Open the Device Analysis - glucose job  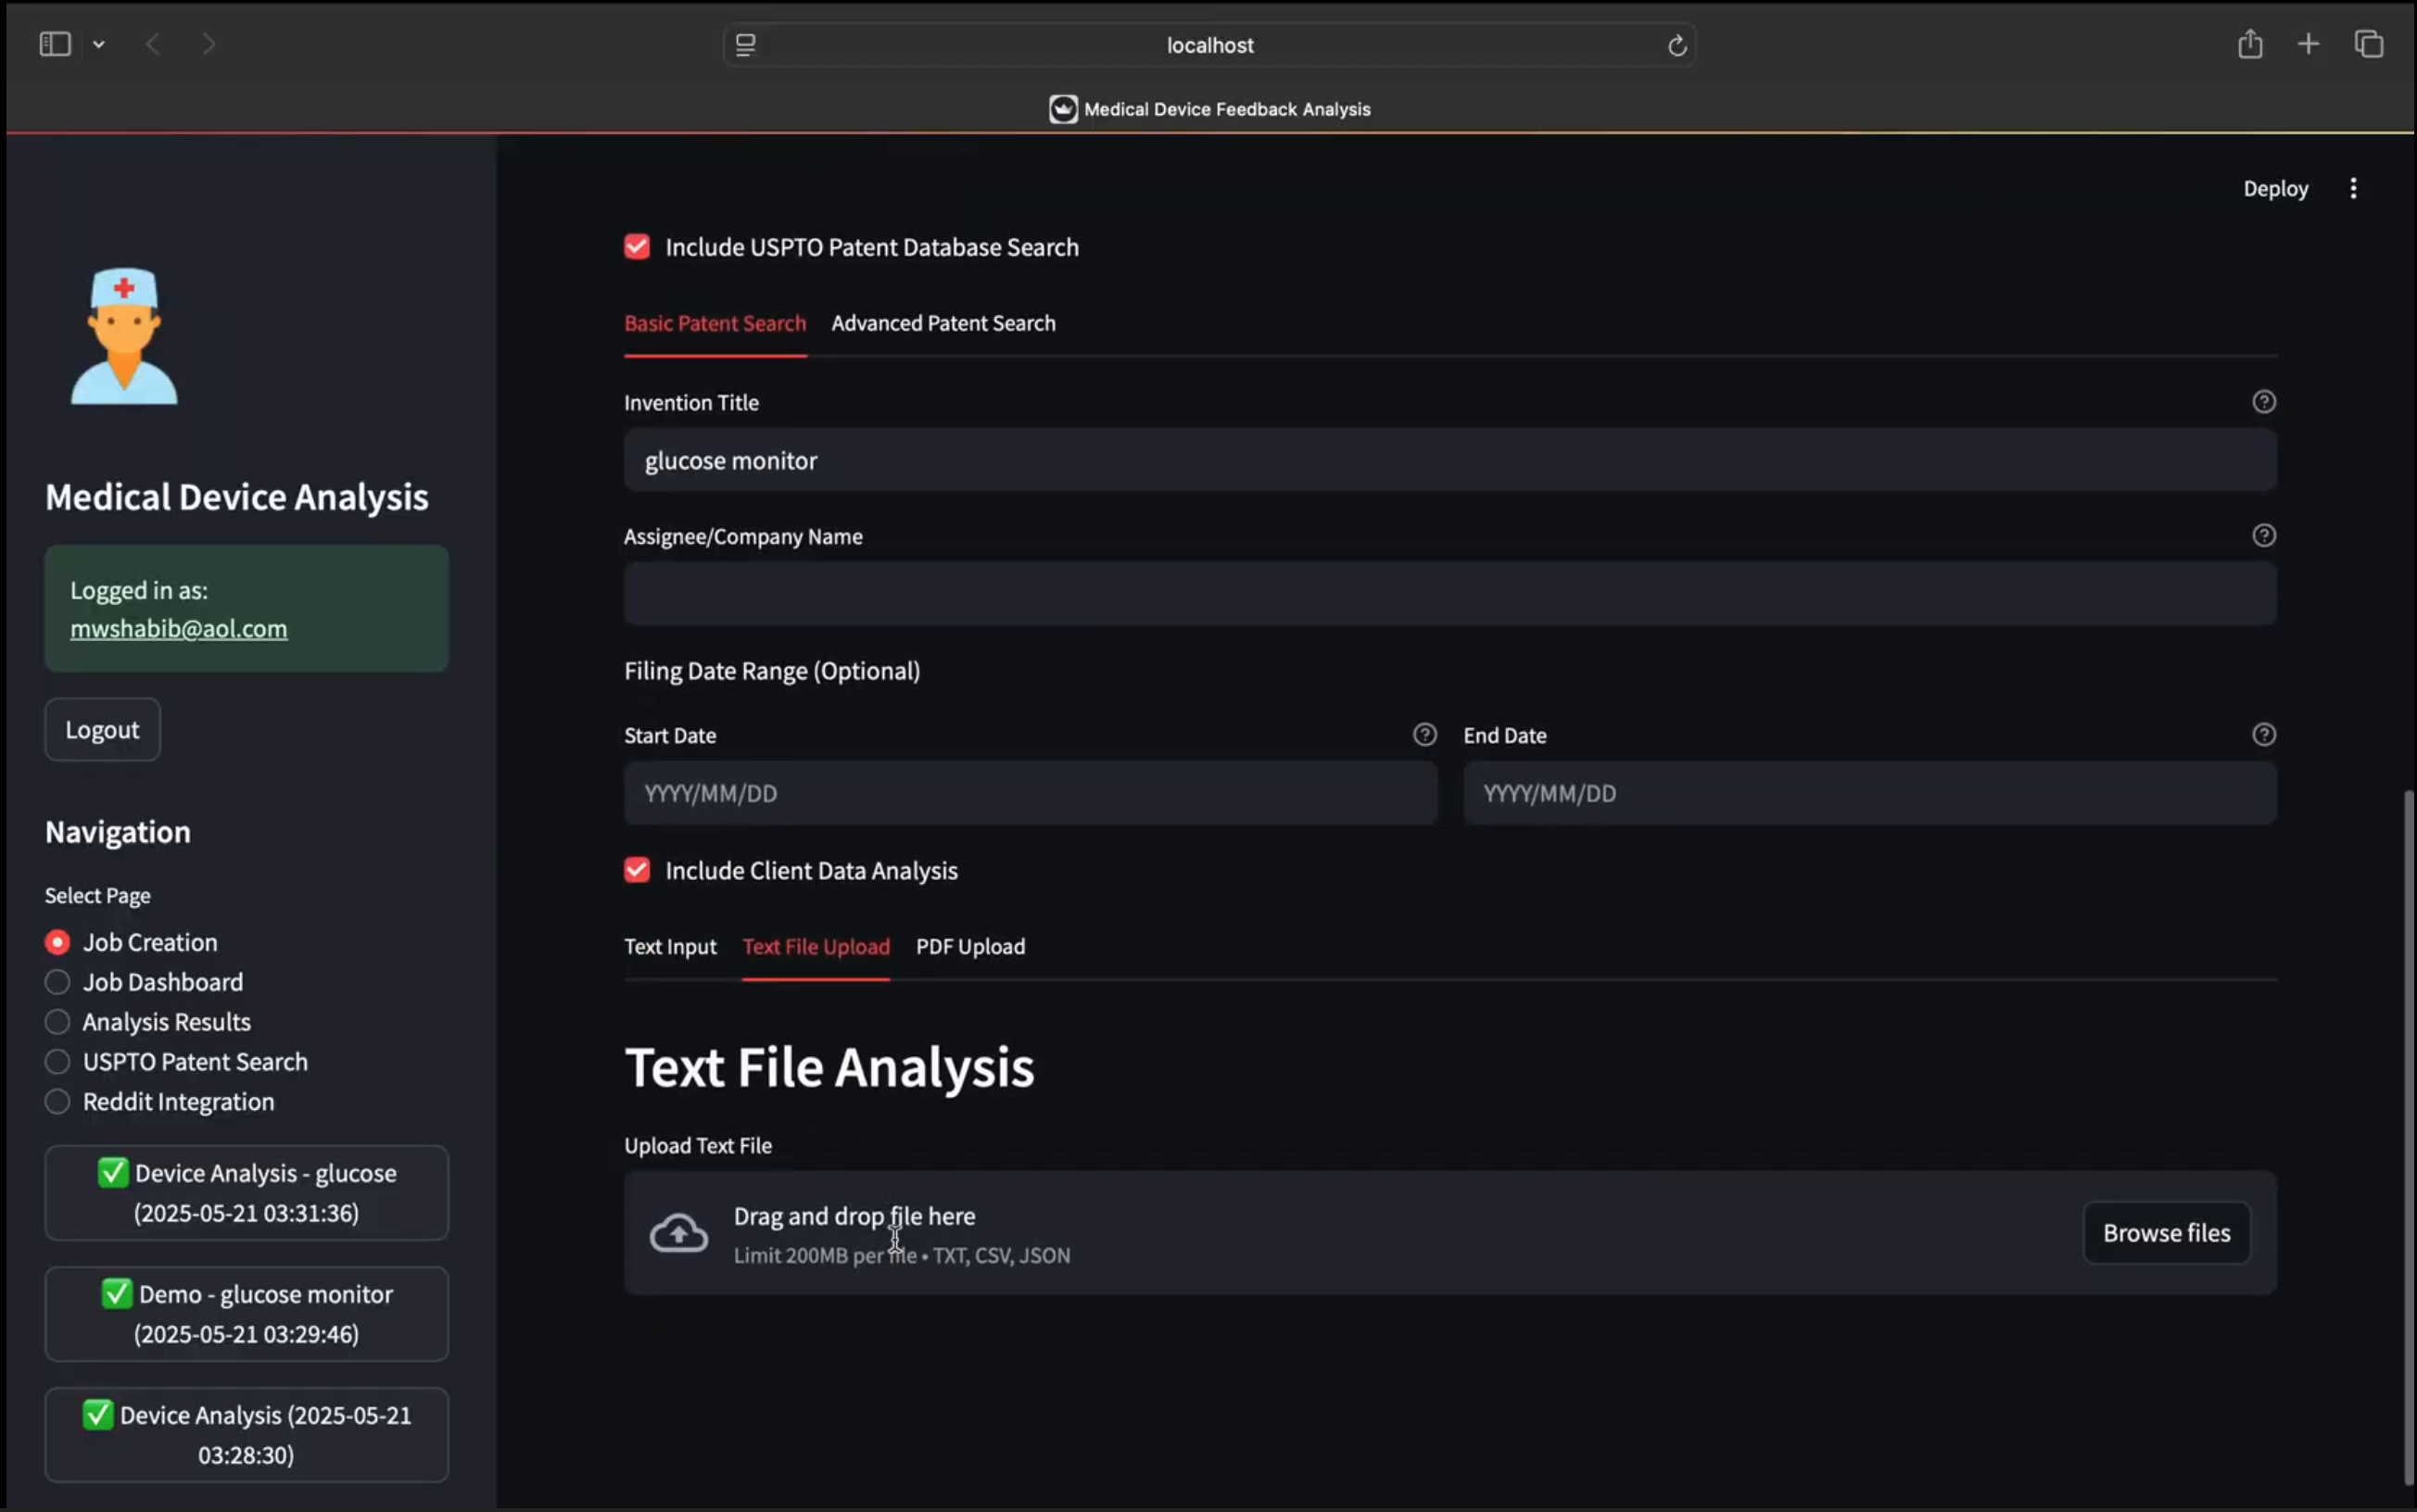tap(246, 1193)
